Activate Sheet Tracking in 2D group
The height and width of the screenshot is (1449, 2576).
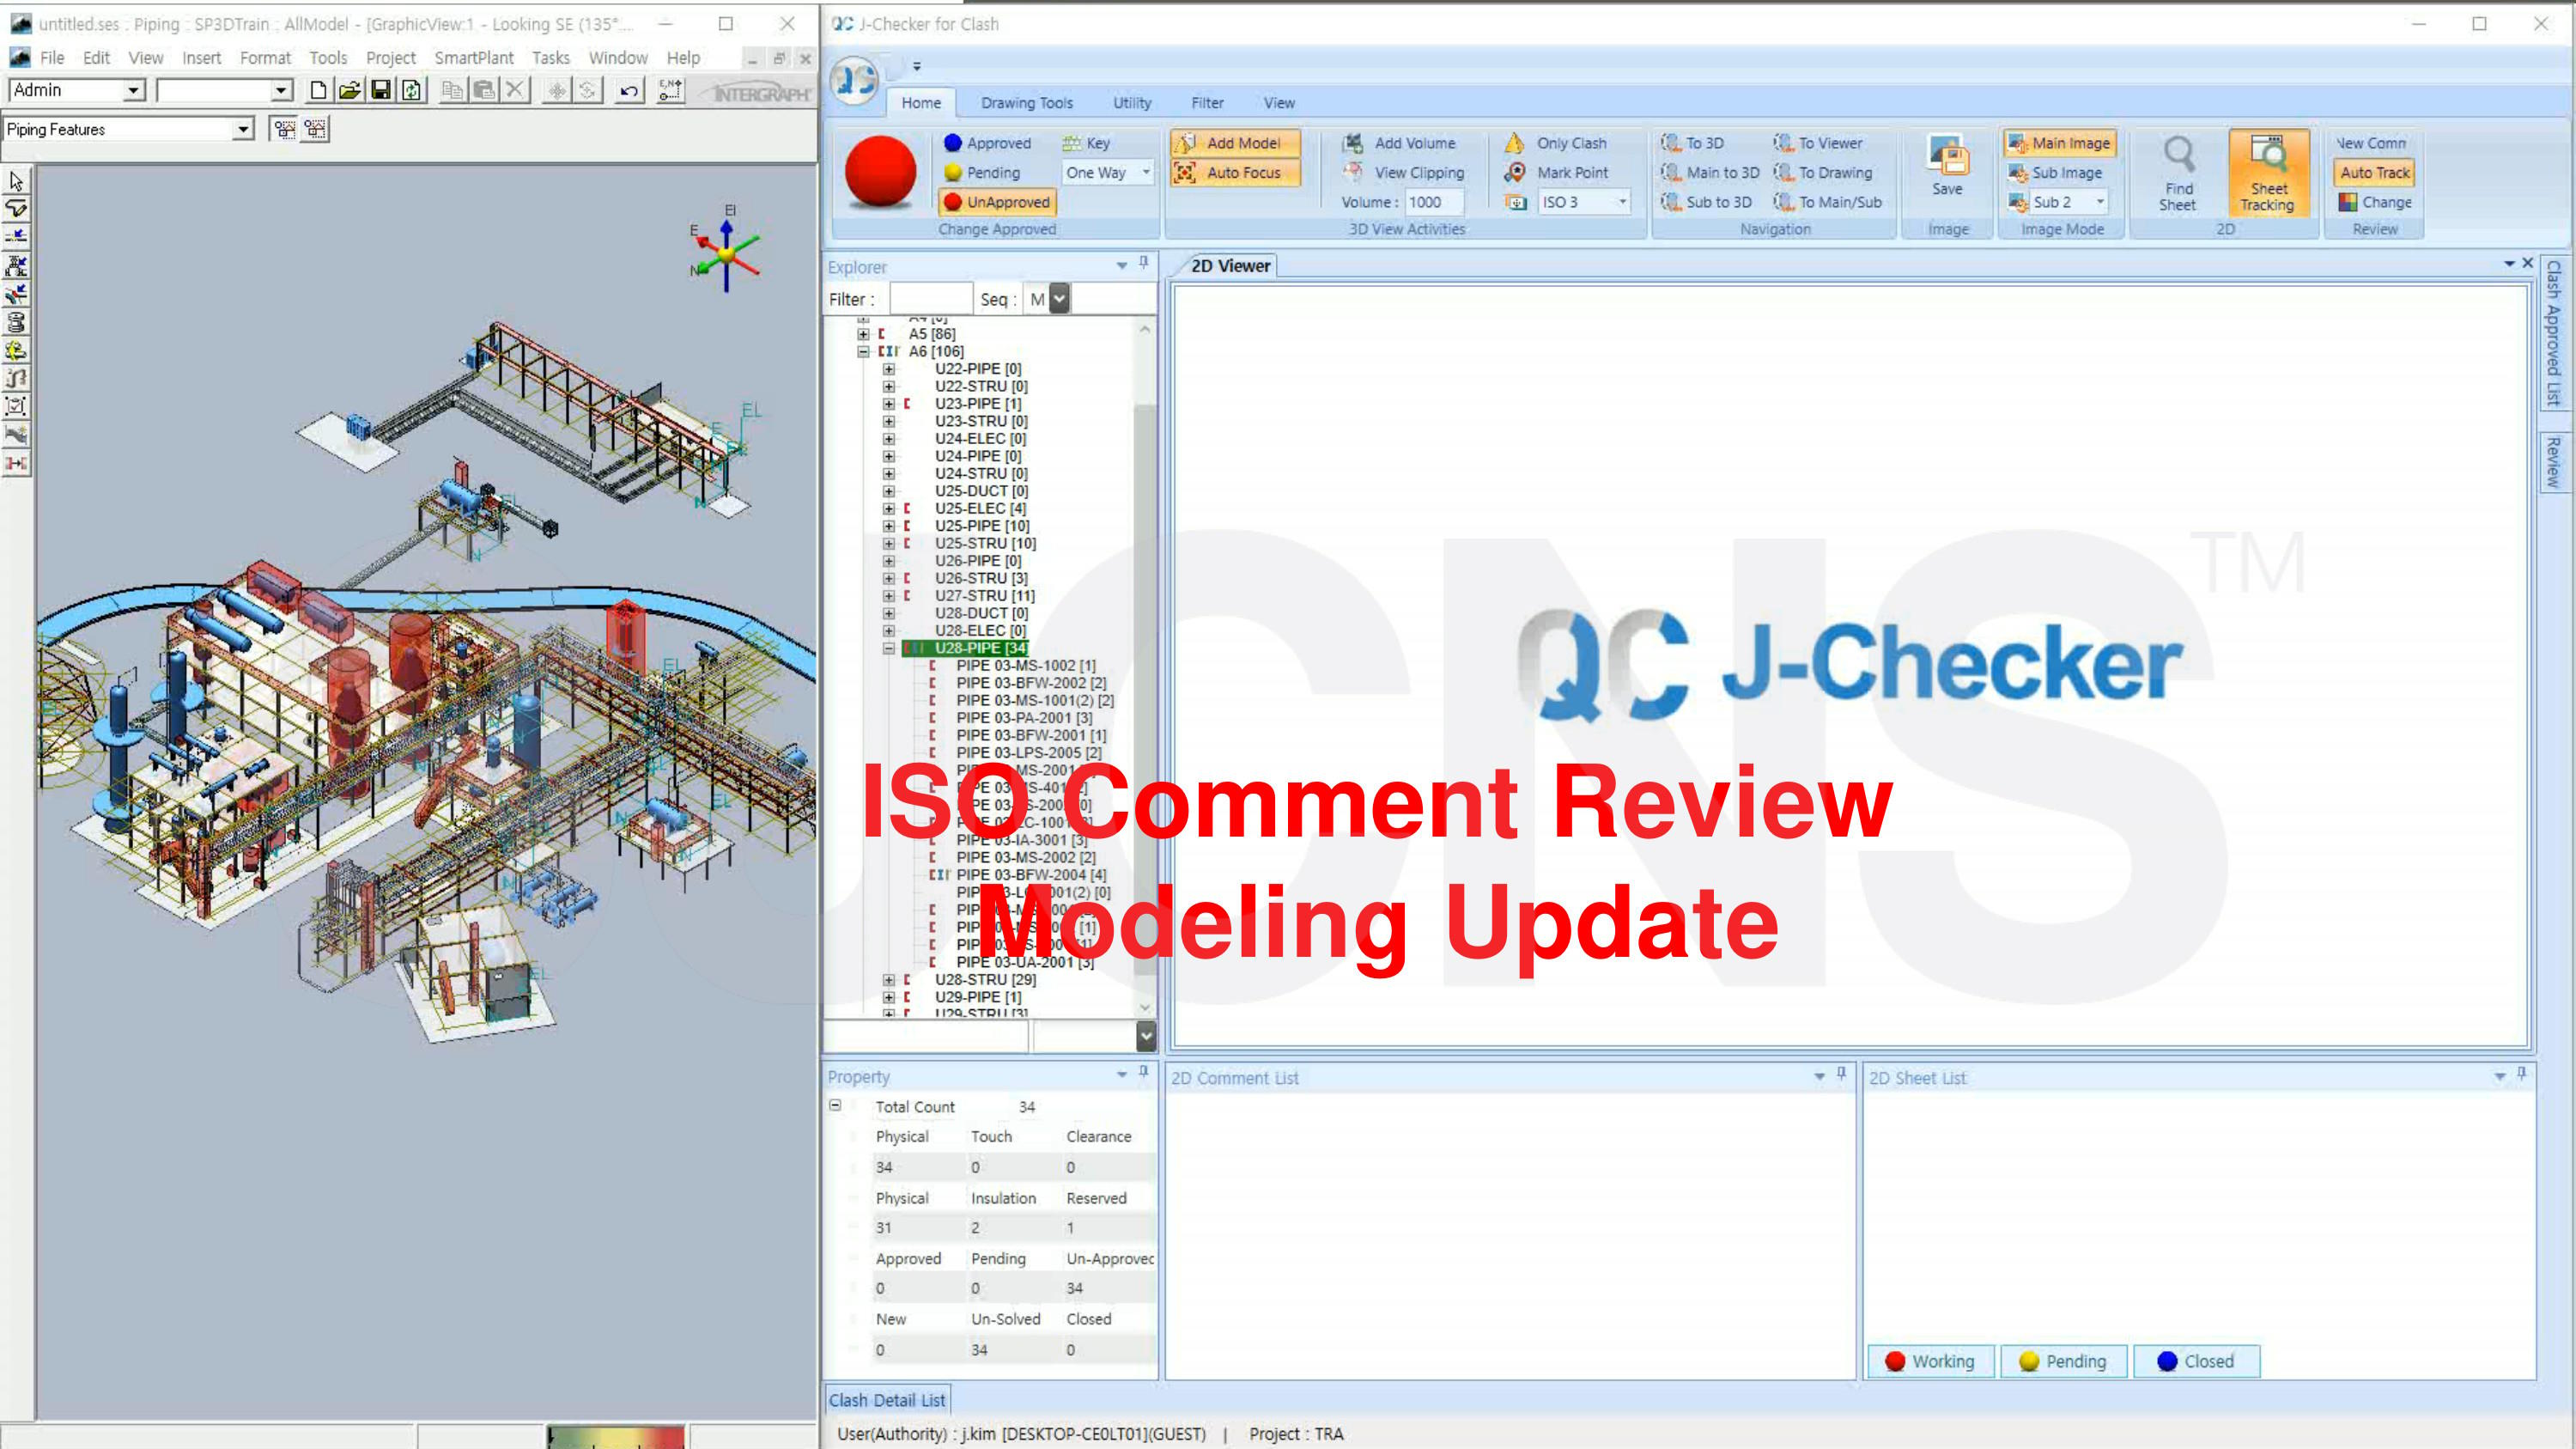click(2268, 172)
